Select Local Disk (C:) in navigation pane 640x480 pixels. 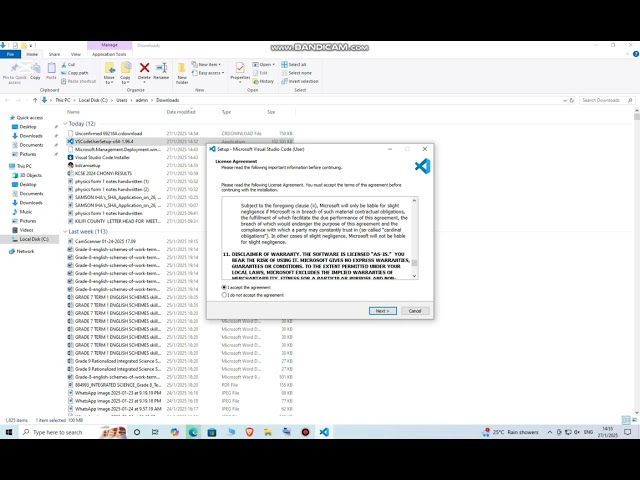tap(34, 239)
